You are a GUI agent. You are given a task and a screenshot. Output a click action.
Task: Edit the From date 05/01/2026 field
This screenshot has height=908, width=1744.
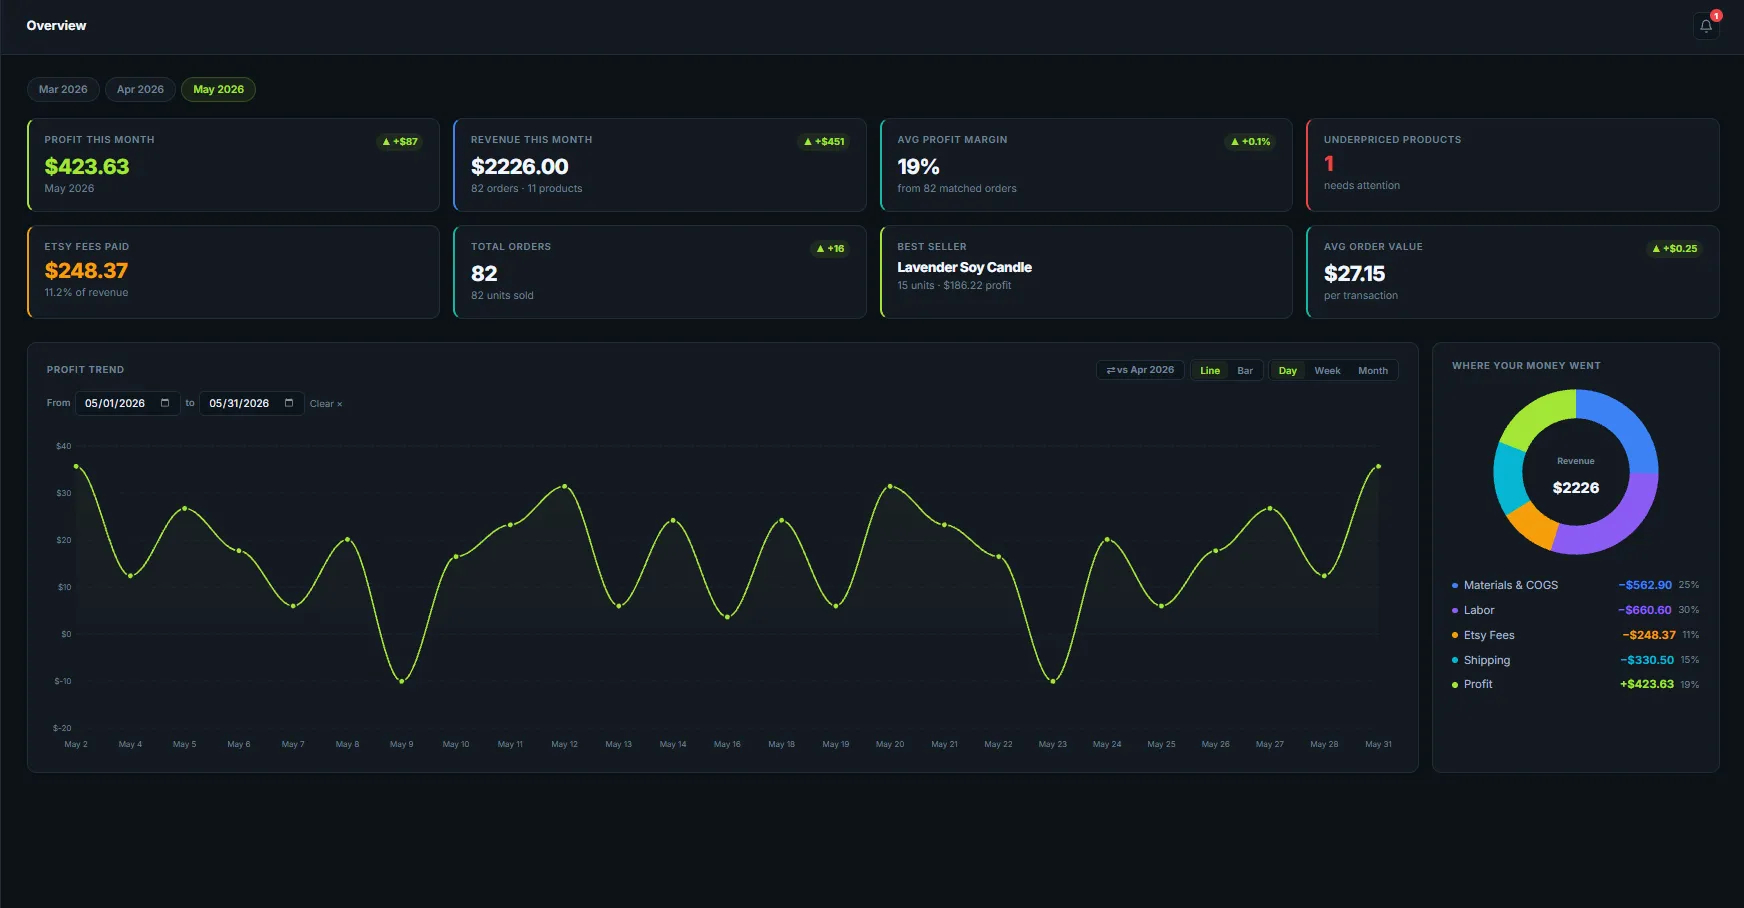[x=128, y=403]
